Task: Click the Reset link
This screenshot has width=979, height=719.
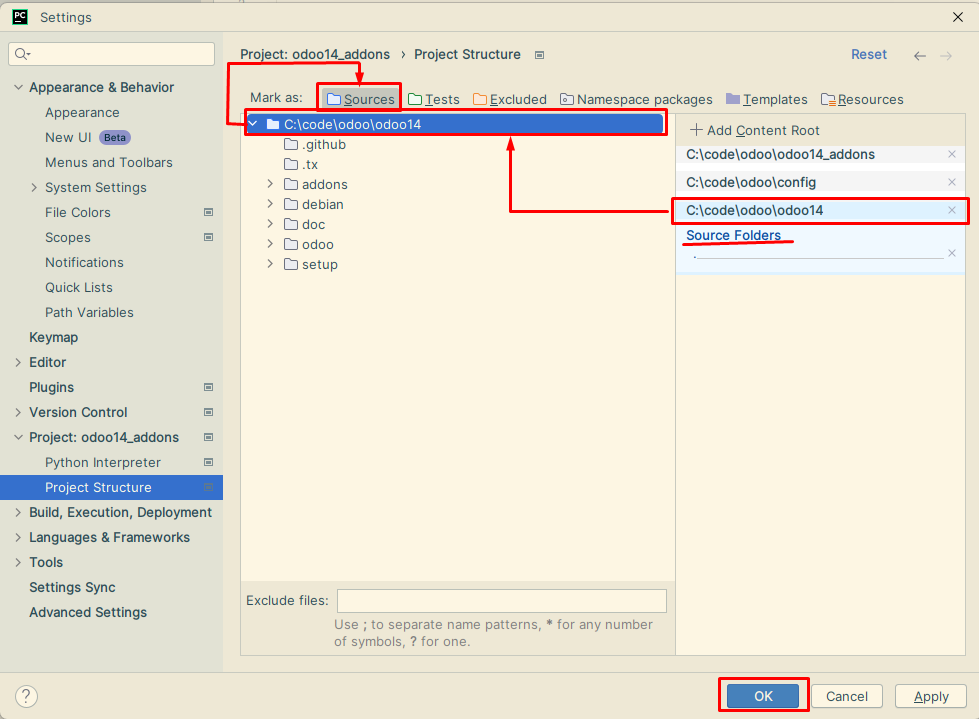Action: pos(868,54)
